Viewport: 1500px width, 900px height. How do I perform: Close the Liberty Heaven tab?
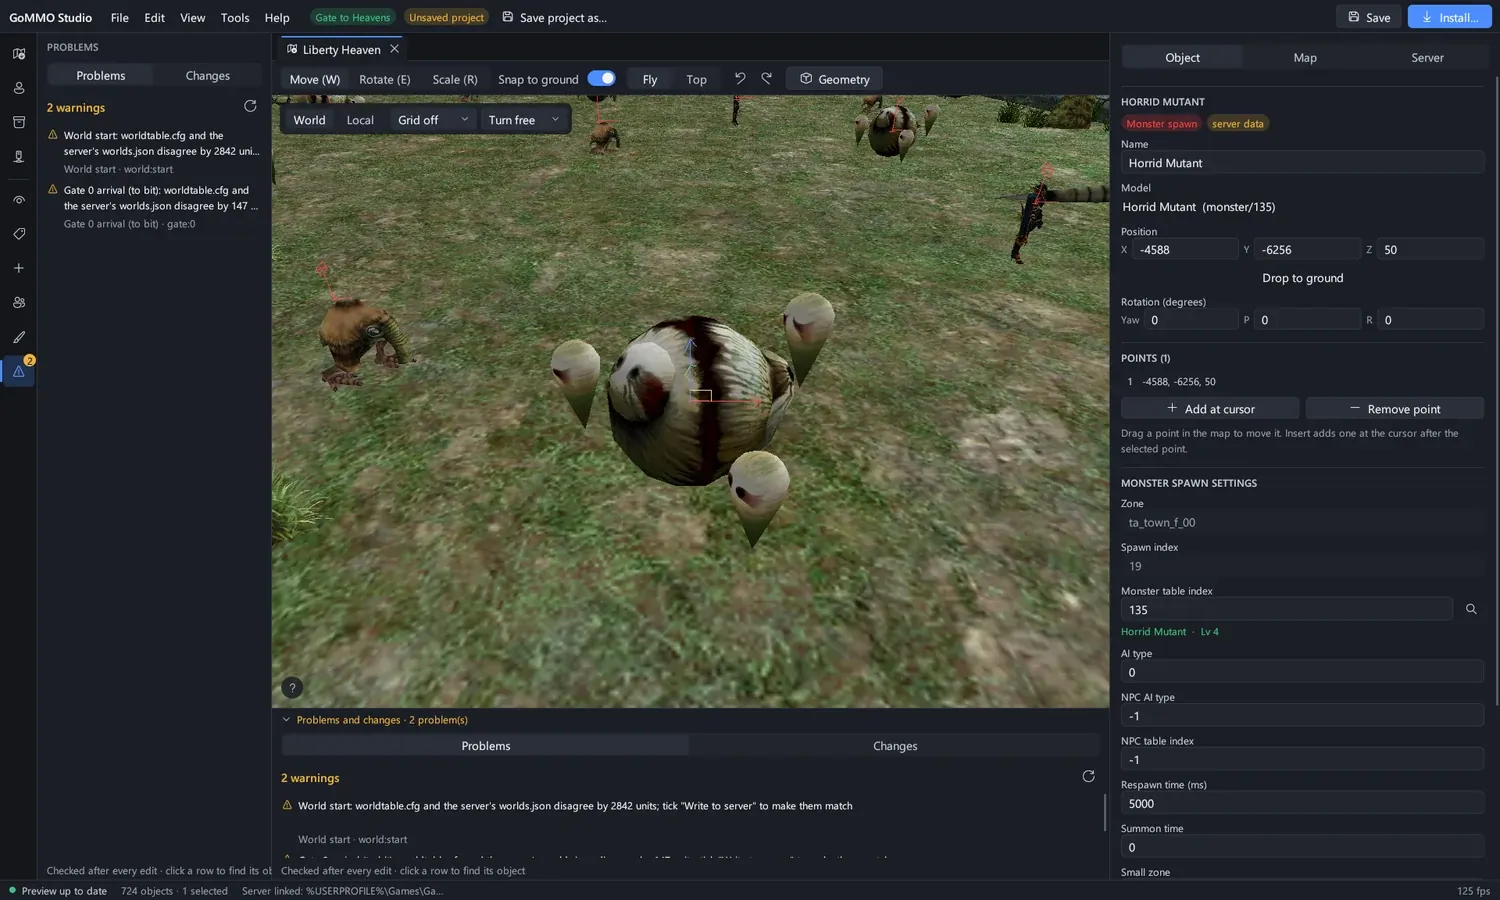click(394, 48)
